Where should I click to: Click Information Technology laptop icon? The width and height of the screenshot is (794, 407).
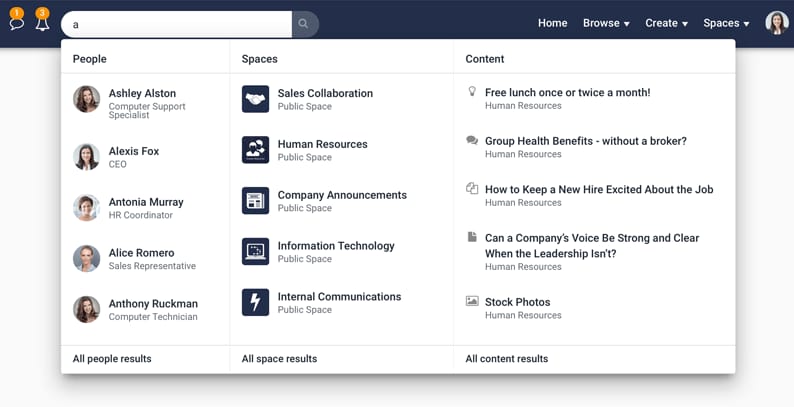click(255, 251)
